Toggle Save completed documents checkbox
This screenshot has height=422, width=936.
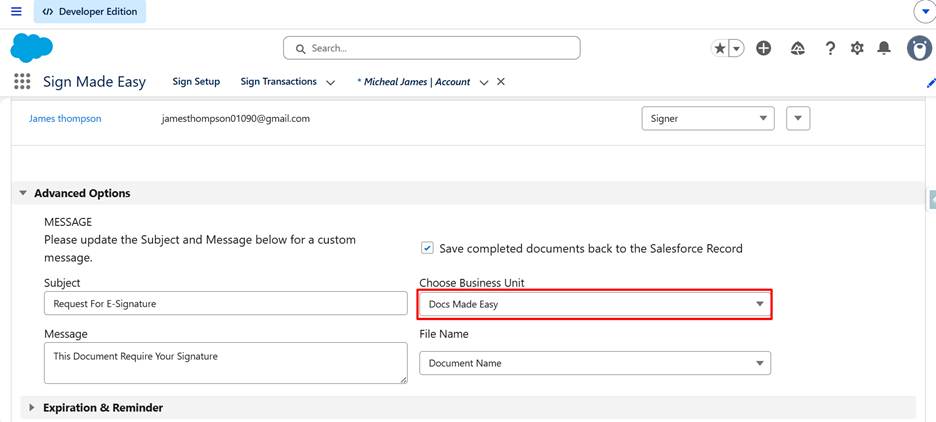[427, 248]
